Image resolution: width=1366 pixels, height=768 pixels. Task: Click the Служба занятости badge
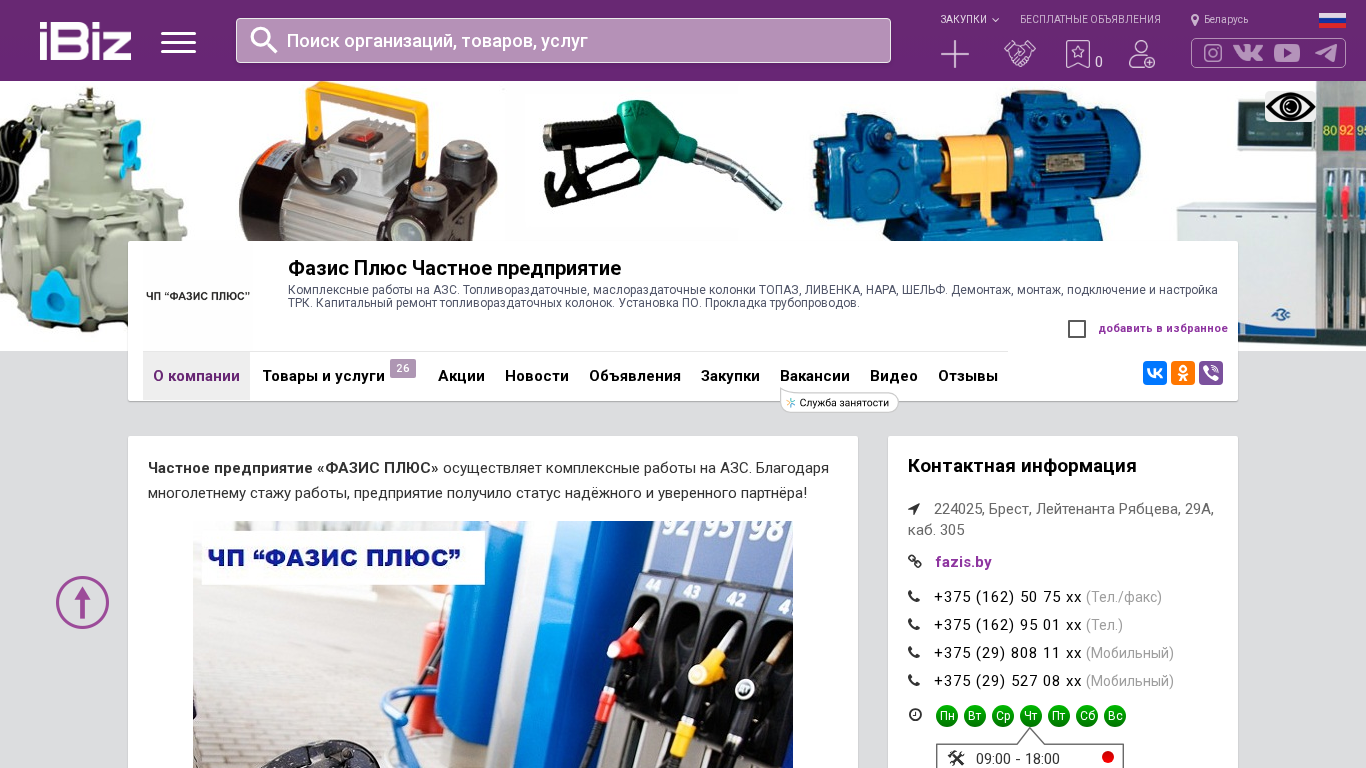click(x=839, y=402)
